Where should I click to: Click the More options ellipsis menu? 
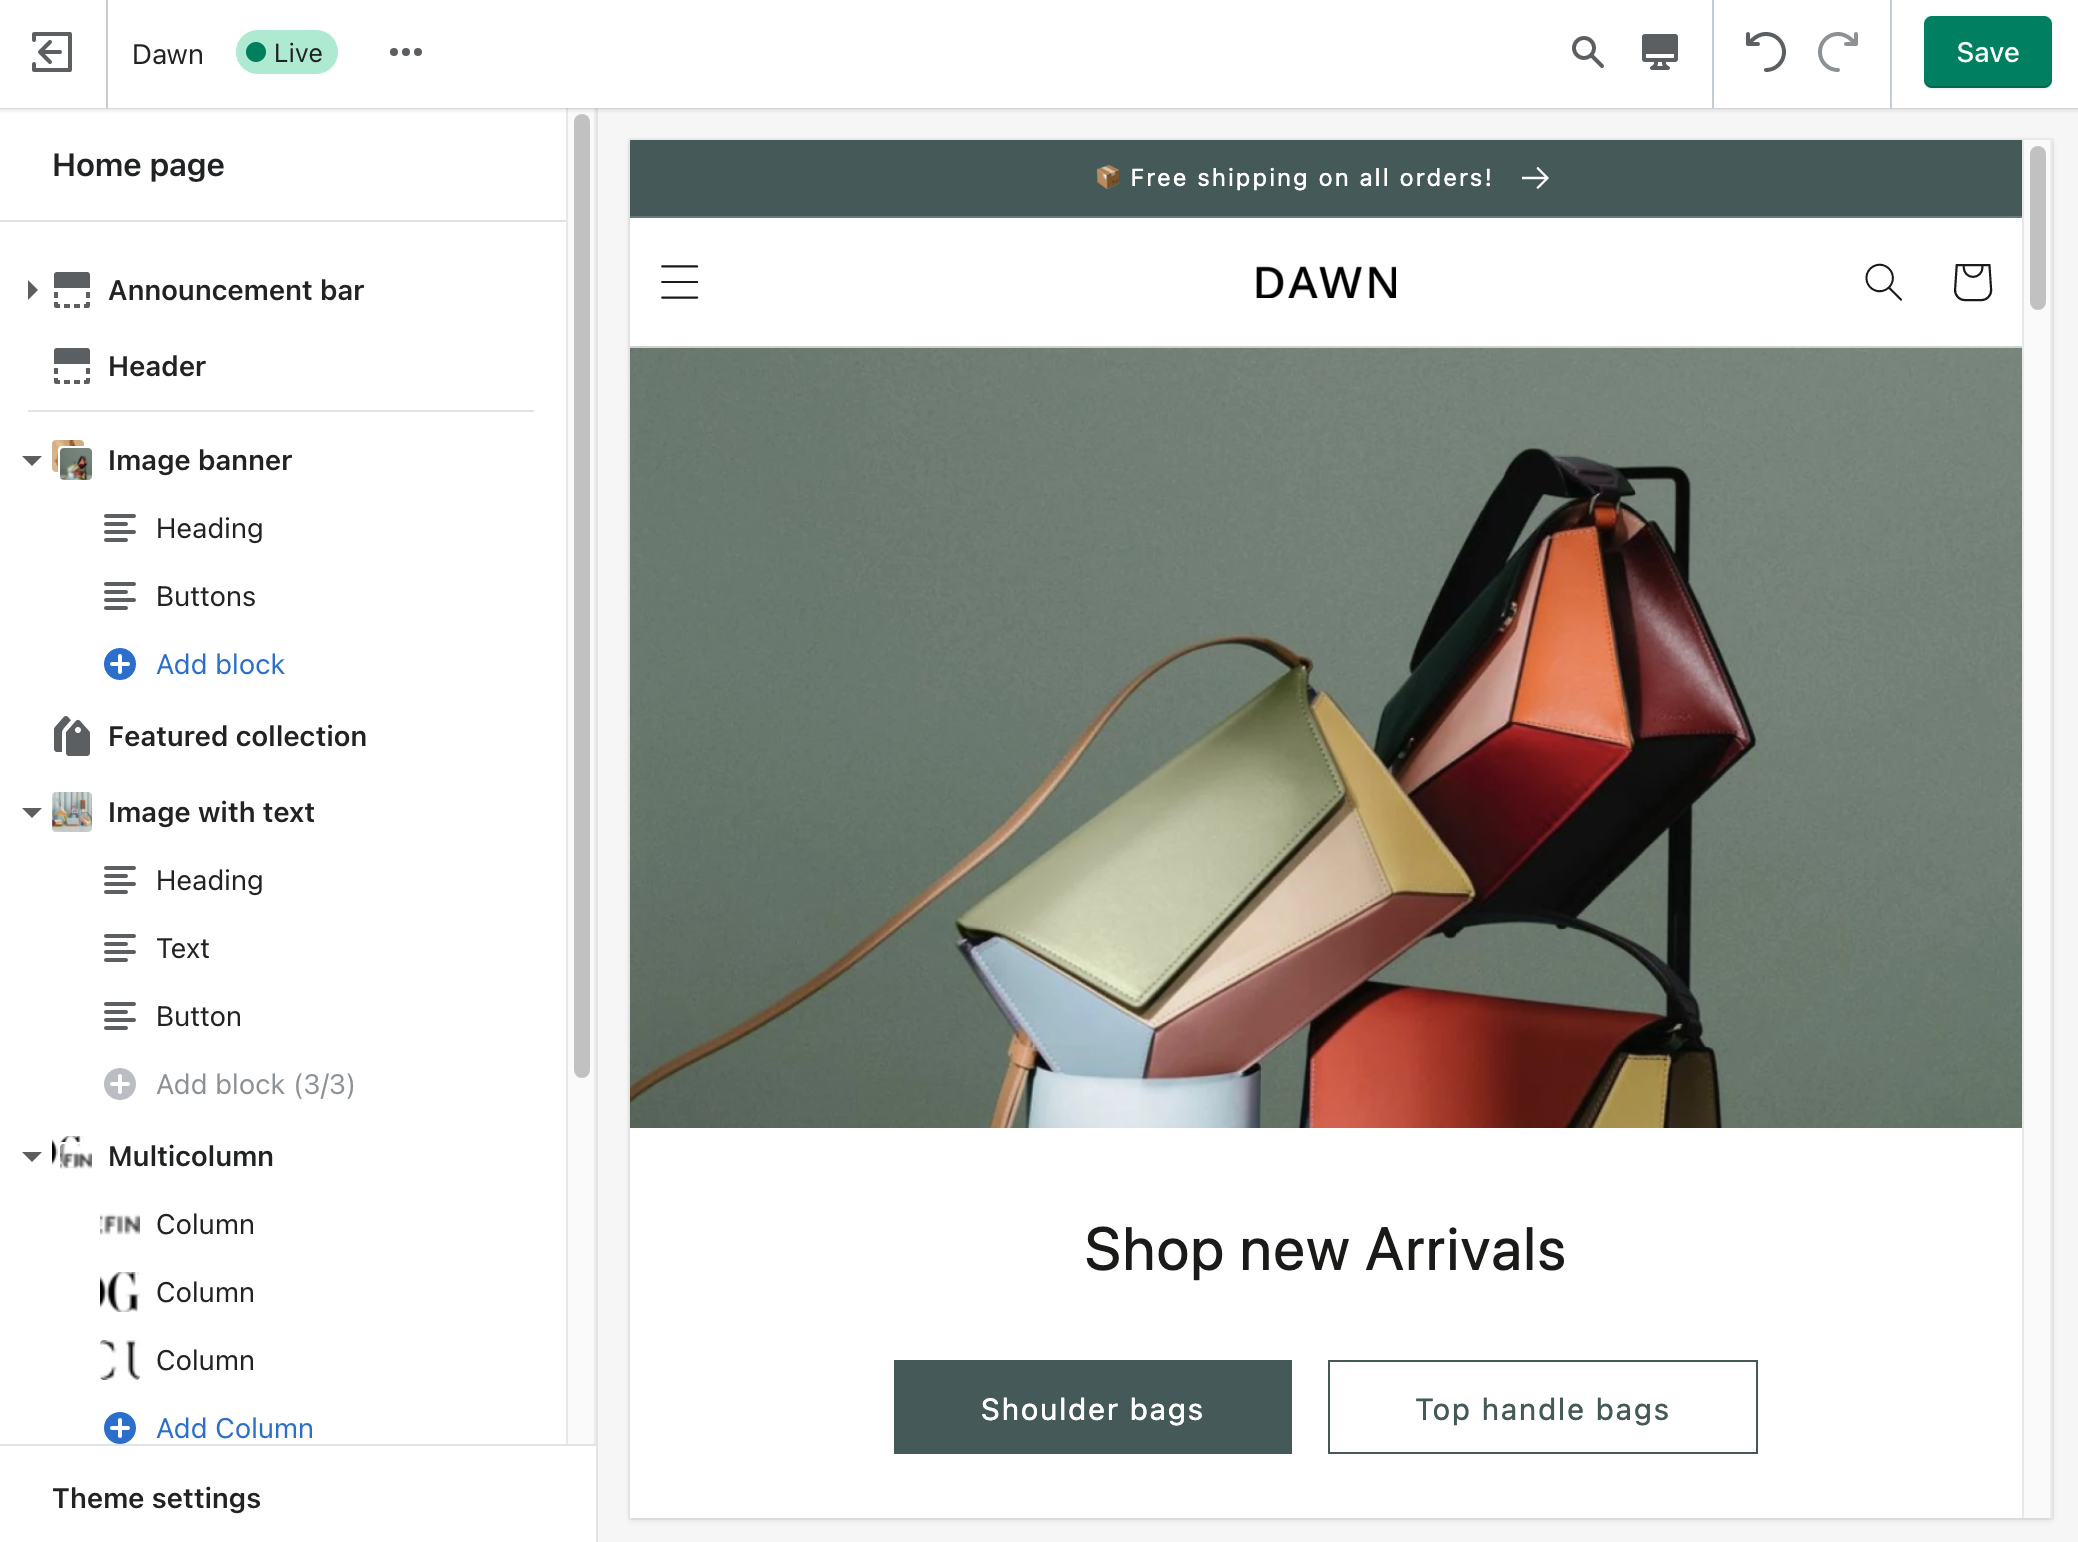[x=407, y=52]
